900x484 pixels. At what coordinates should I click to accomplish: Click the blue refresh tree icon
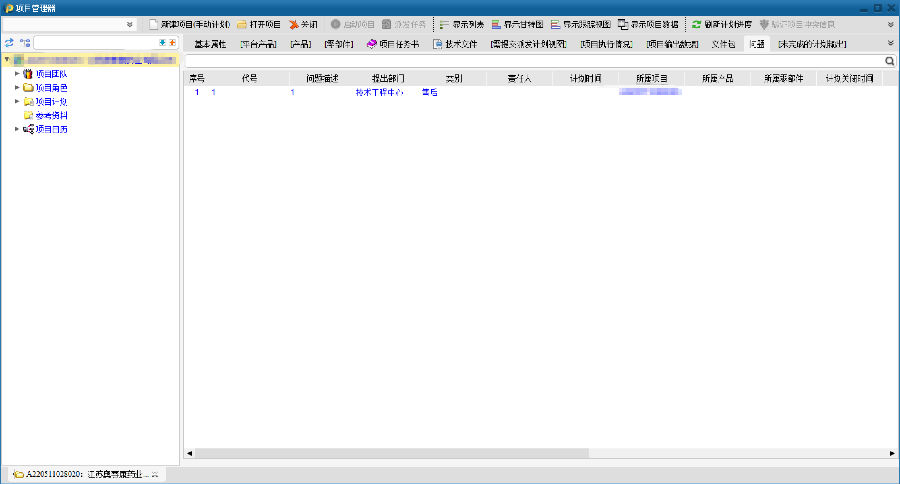9,42
